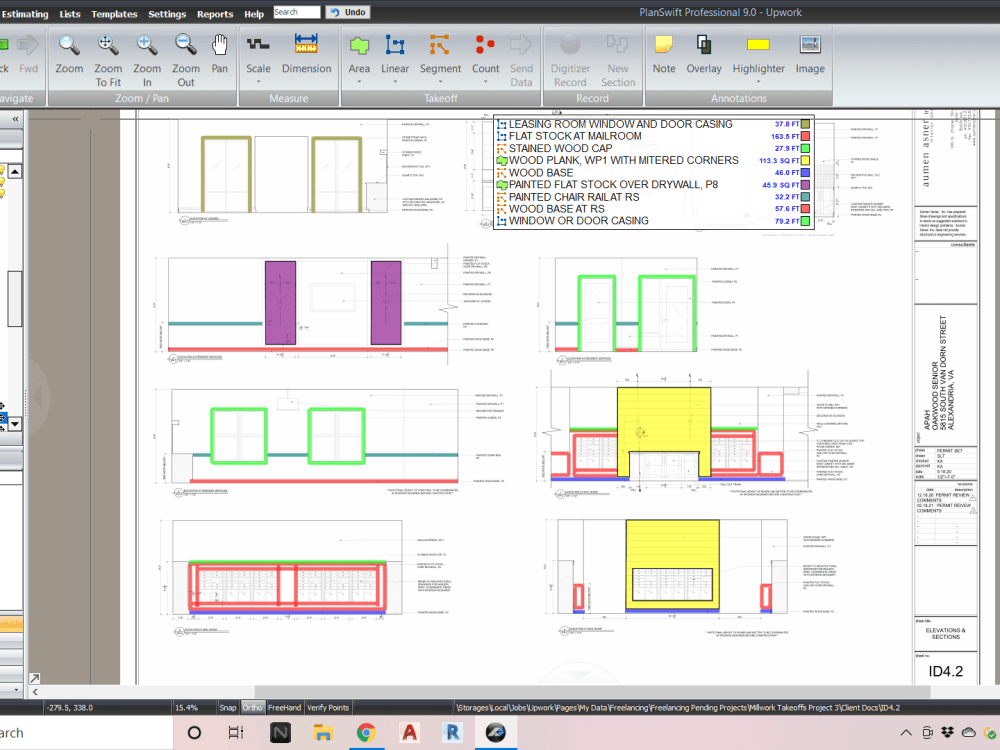The height and width of the screenshot is (750, 1000).
Task: Click the Undo button
Action: coord(347,12)
